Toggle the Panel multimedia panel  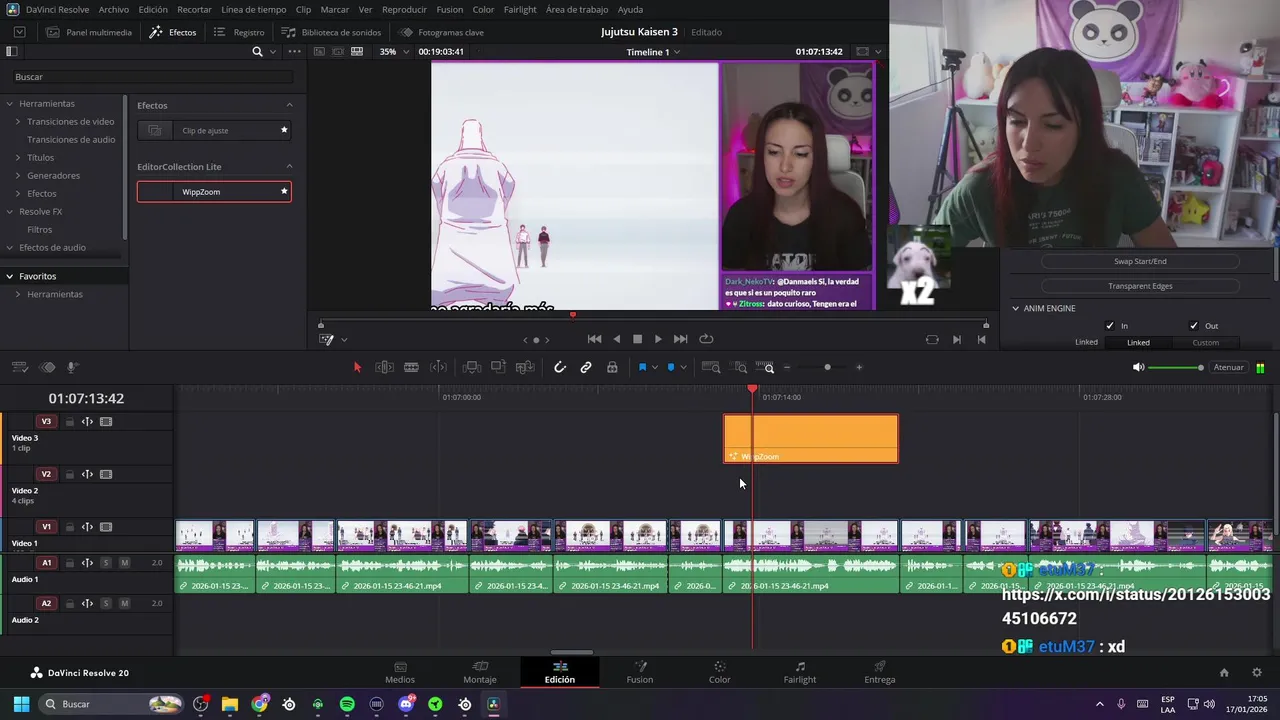(89, 32)
